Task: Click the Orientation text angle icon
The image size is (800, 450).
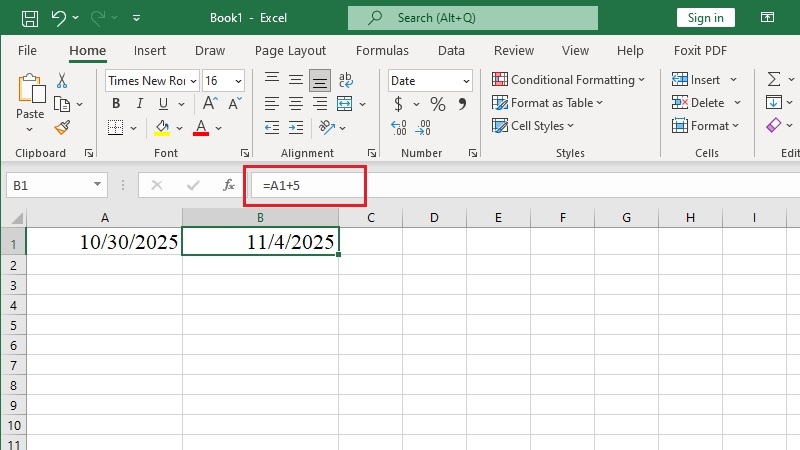Action: pyautogui.click(x=327, y=128)
